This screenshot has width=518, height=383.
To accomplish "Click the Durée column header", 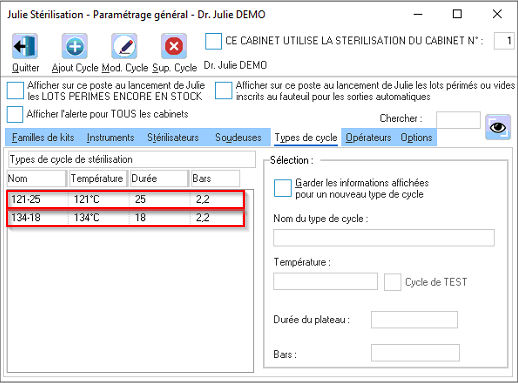I will click(159, 178).
